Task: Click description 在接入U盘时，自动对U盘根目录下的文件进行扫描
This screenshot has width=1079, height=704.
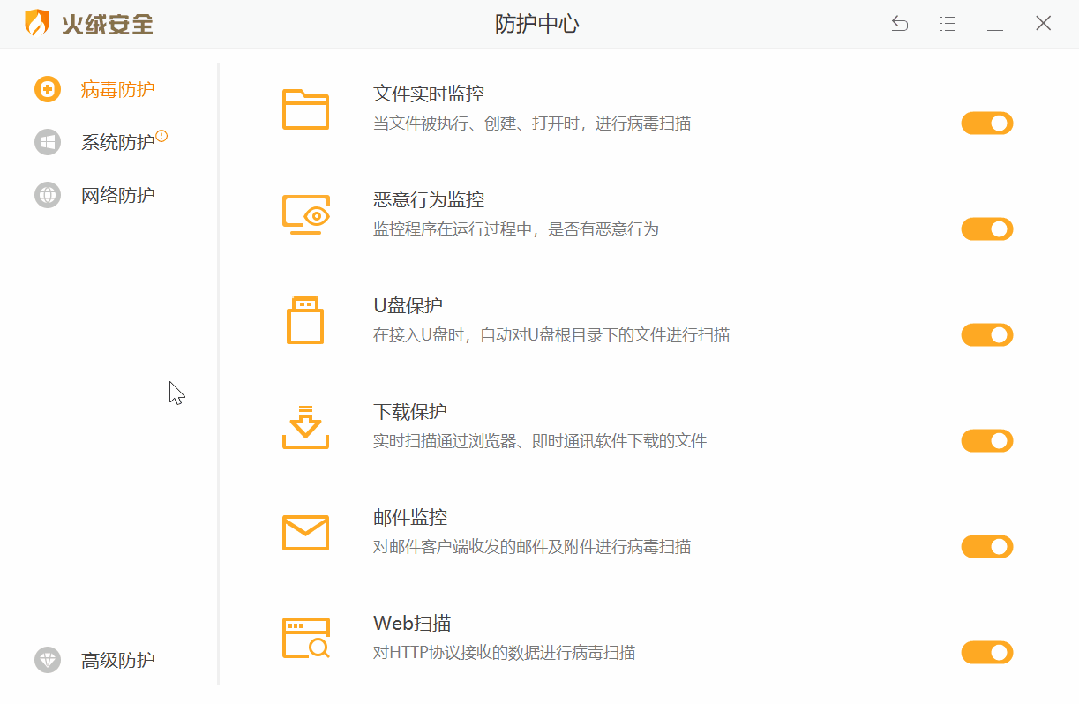Action: click(551, 335)
